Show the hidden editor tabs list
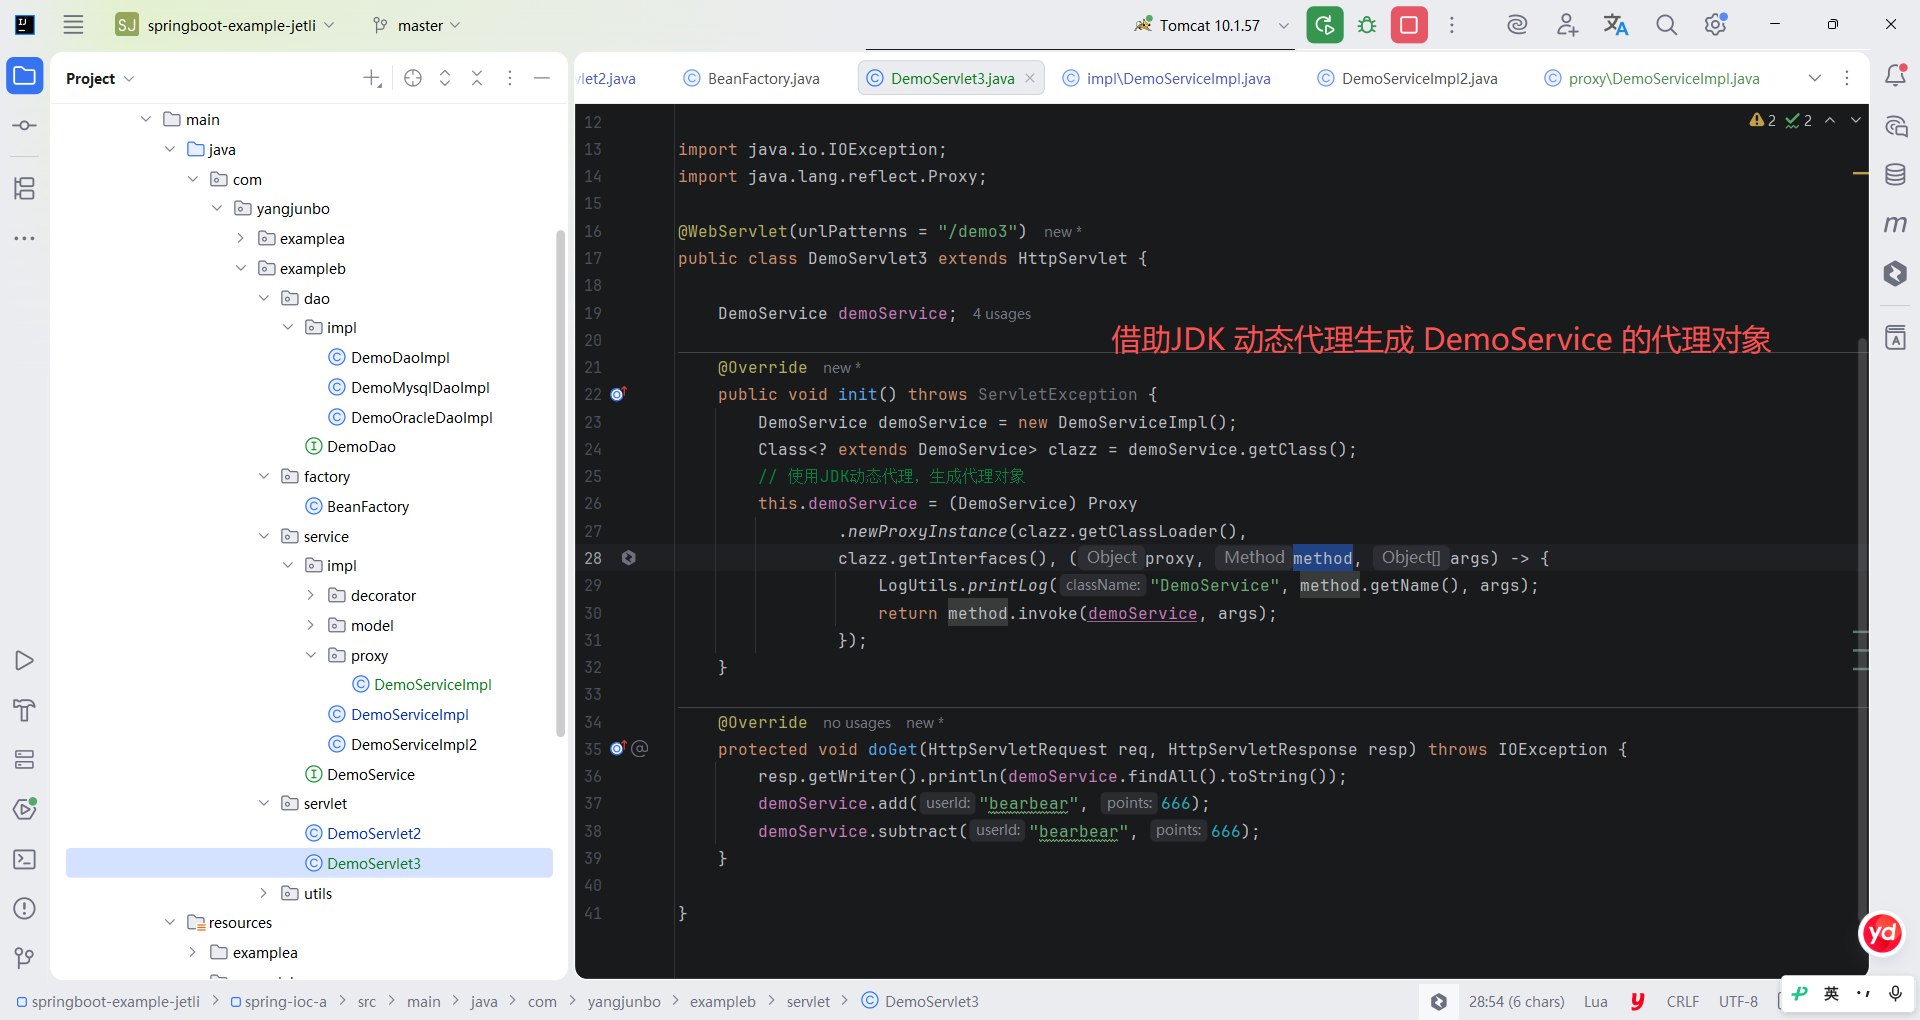The width and height of the screenshot is (1920, 1020). coord(1815,78)
